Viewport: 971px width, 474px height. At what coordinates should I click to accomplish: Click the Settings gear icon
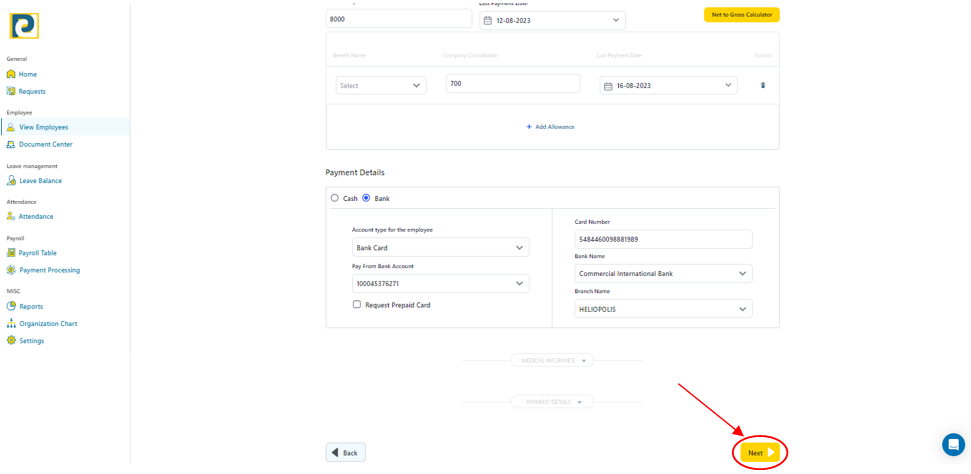click(11, 341)
